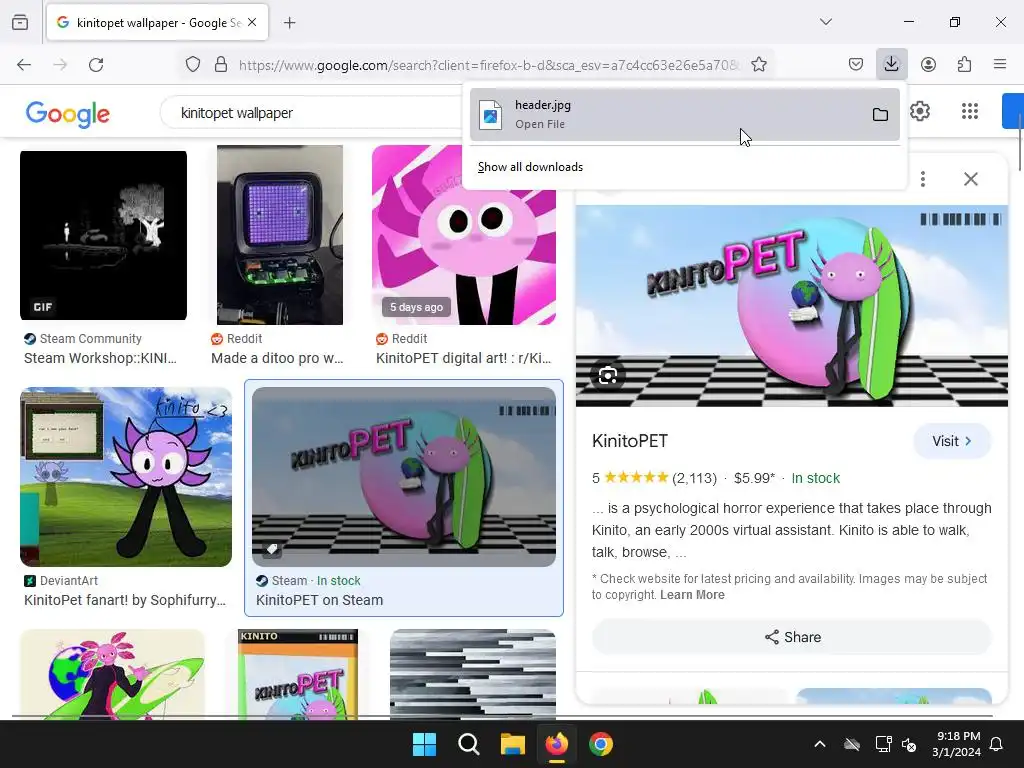This screenshot has height=768, width=1024.
Task: Bookmark this page with the star
Action: point(759,65)
